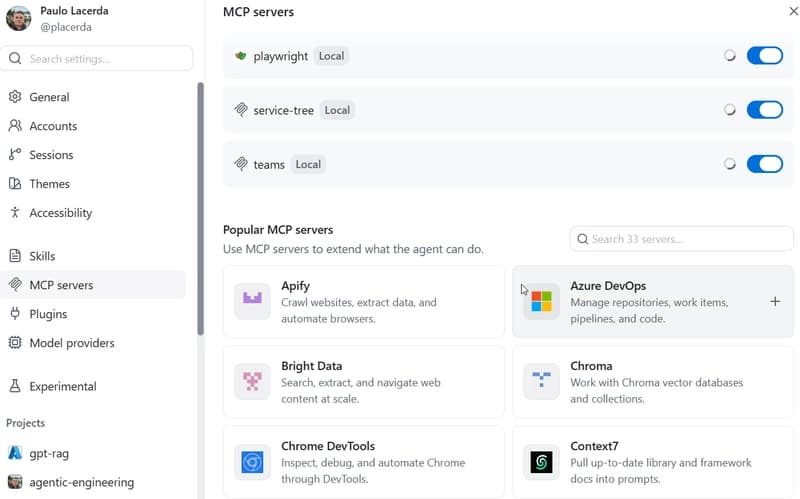Click the teams server icon
Viewport: 800px width, 499px height.
tap(241, 164)
